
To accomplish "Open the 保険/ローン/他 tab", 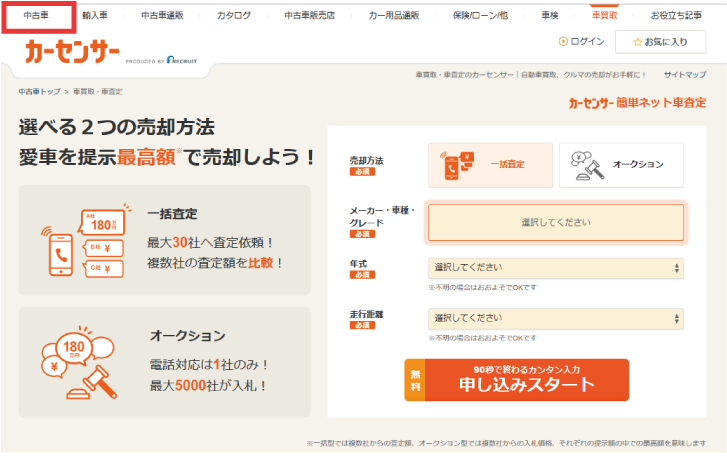I will pyautogui.click(x=480, y=16).
